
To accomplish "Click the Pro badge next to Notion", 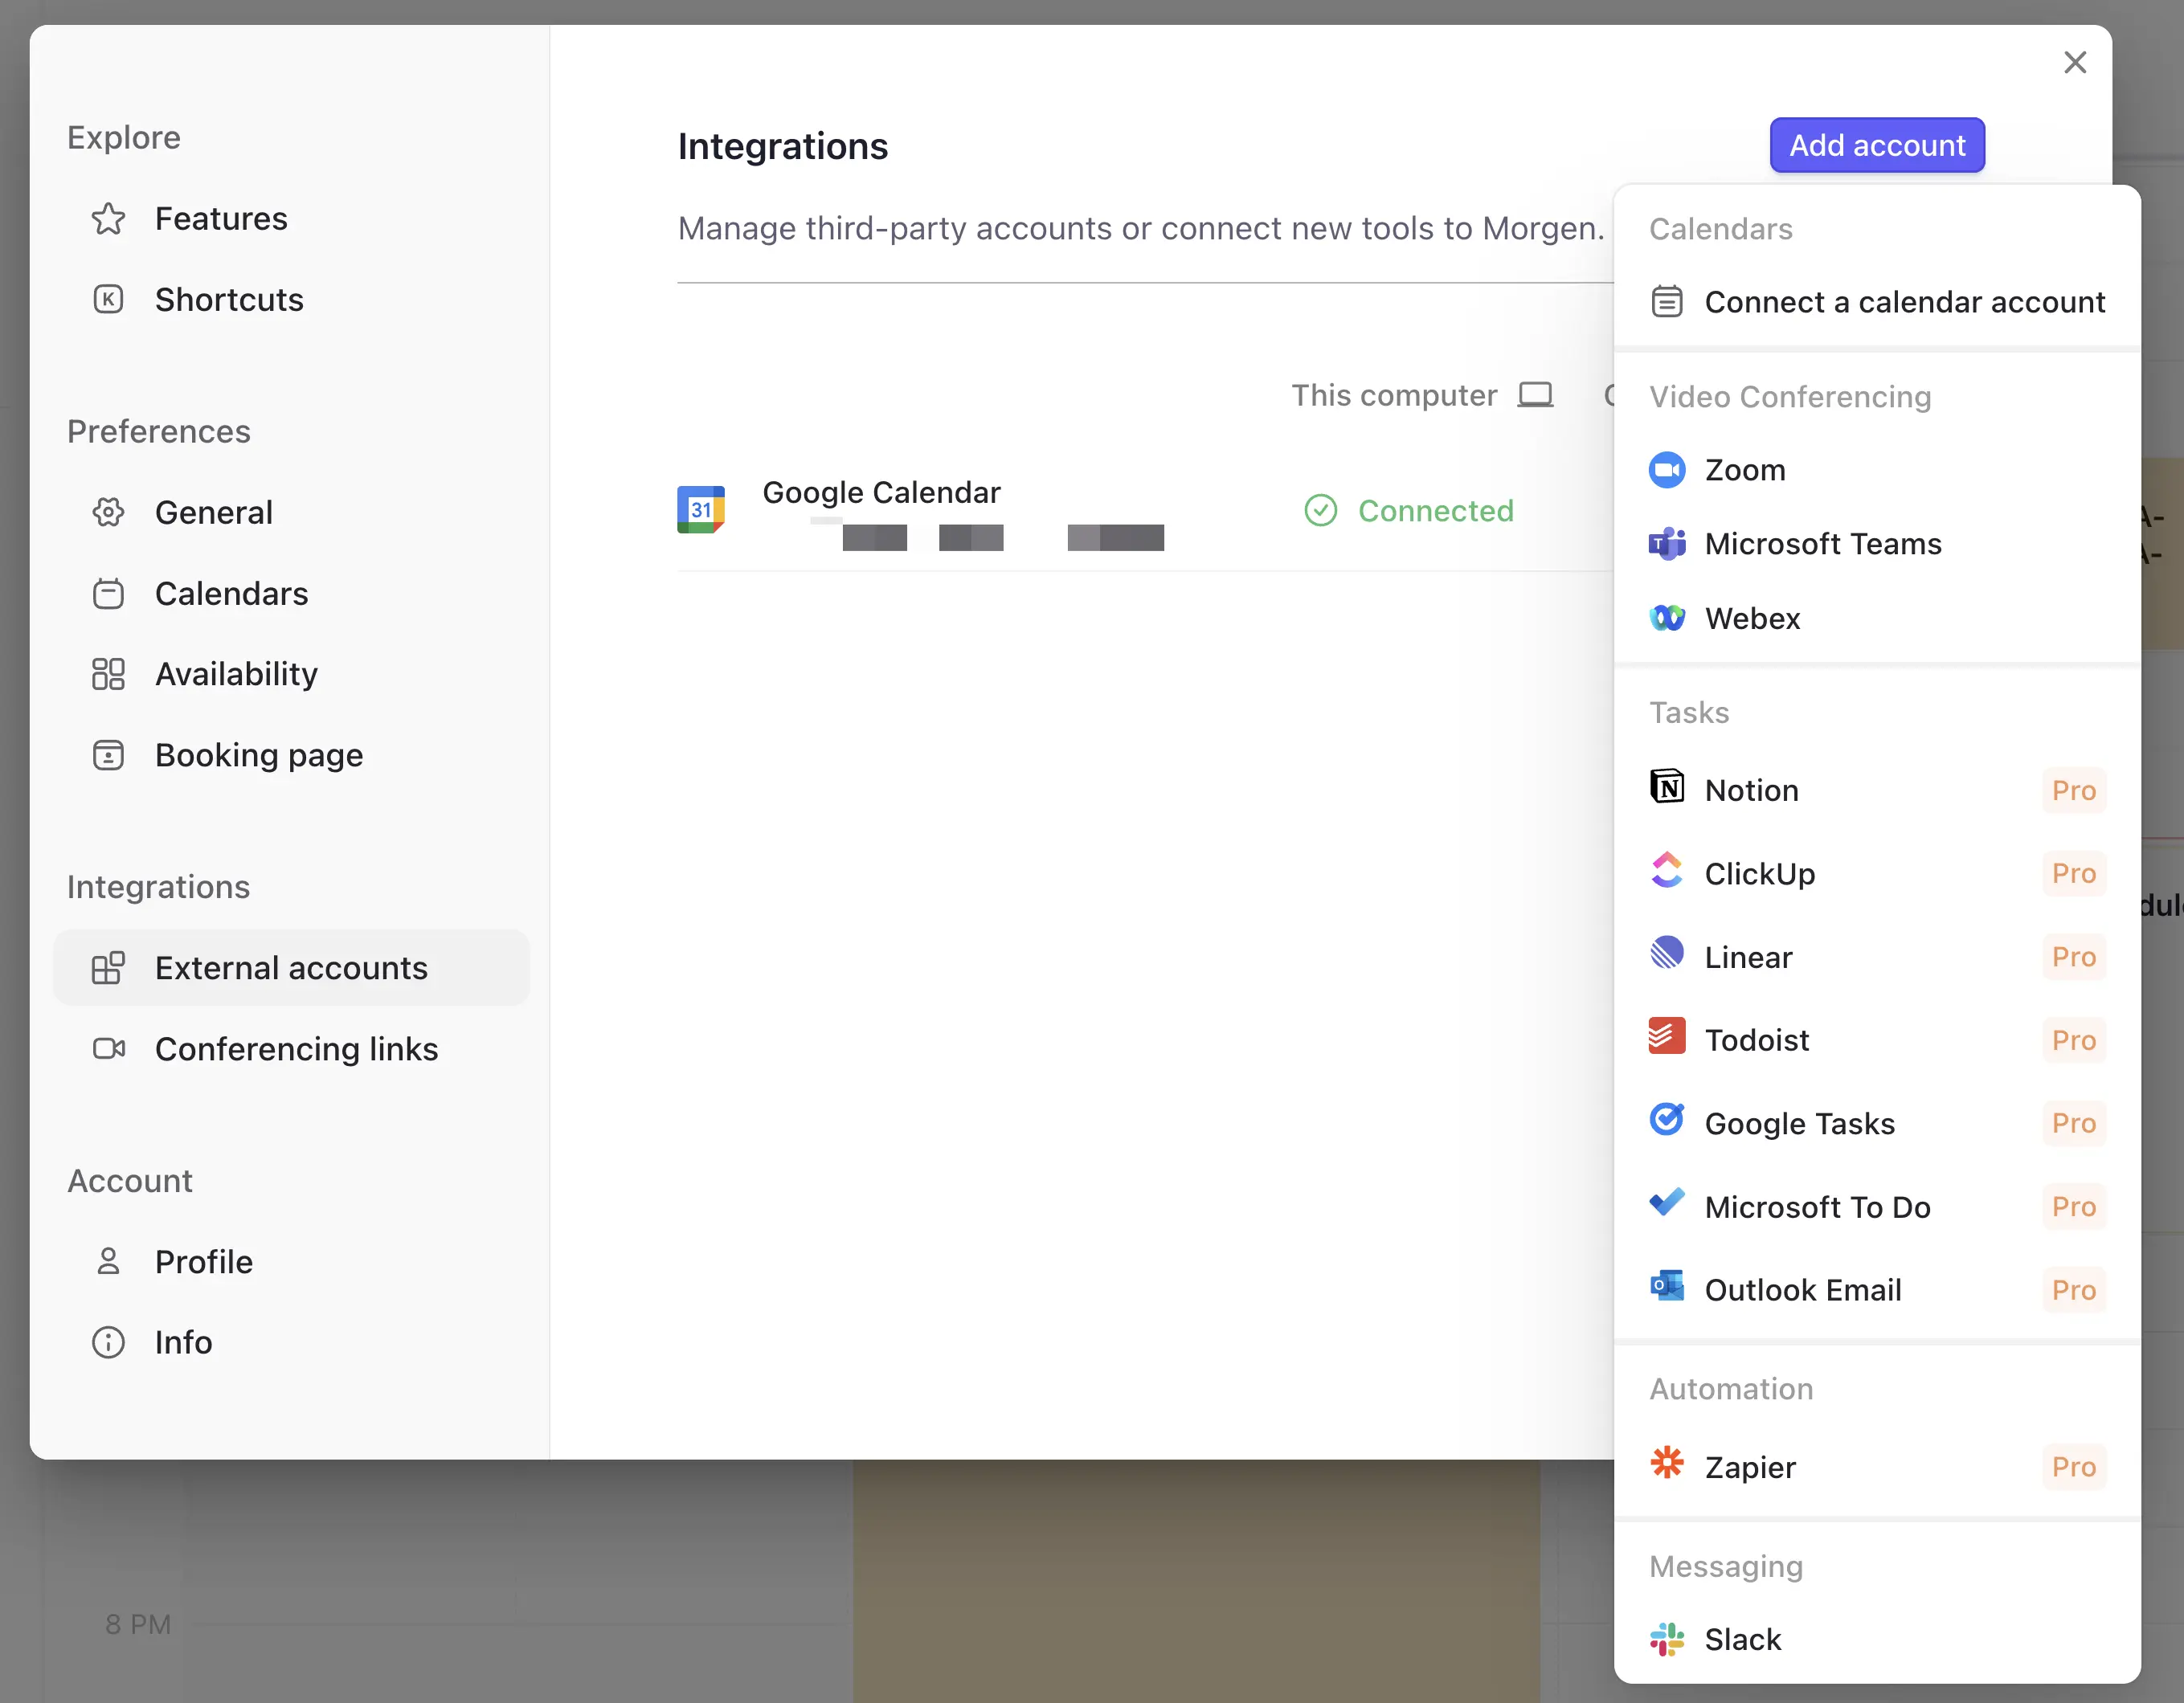I will click(x=2074, y=791).
